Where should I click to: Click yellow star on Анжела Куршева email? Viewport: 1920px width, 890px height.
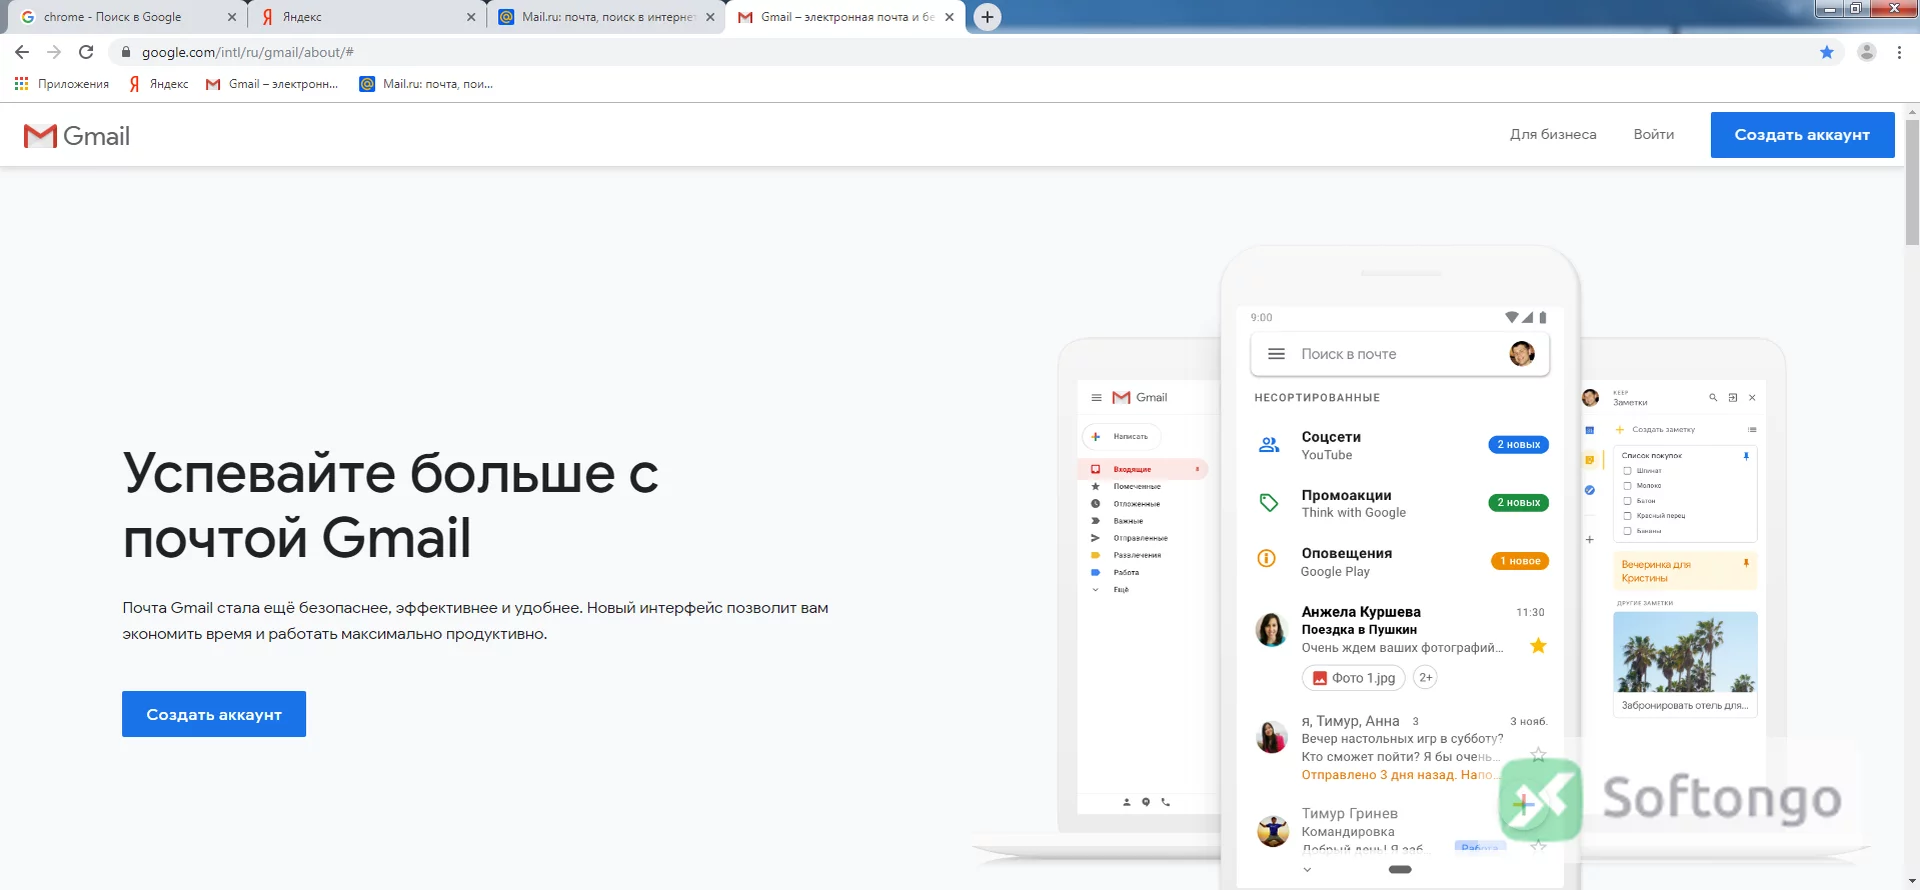click(1538, 646)
